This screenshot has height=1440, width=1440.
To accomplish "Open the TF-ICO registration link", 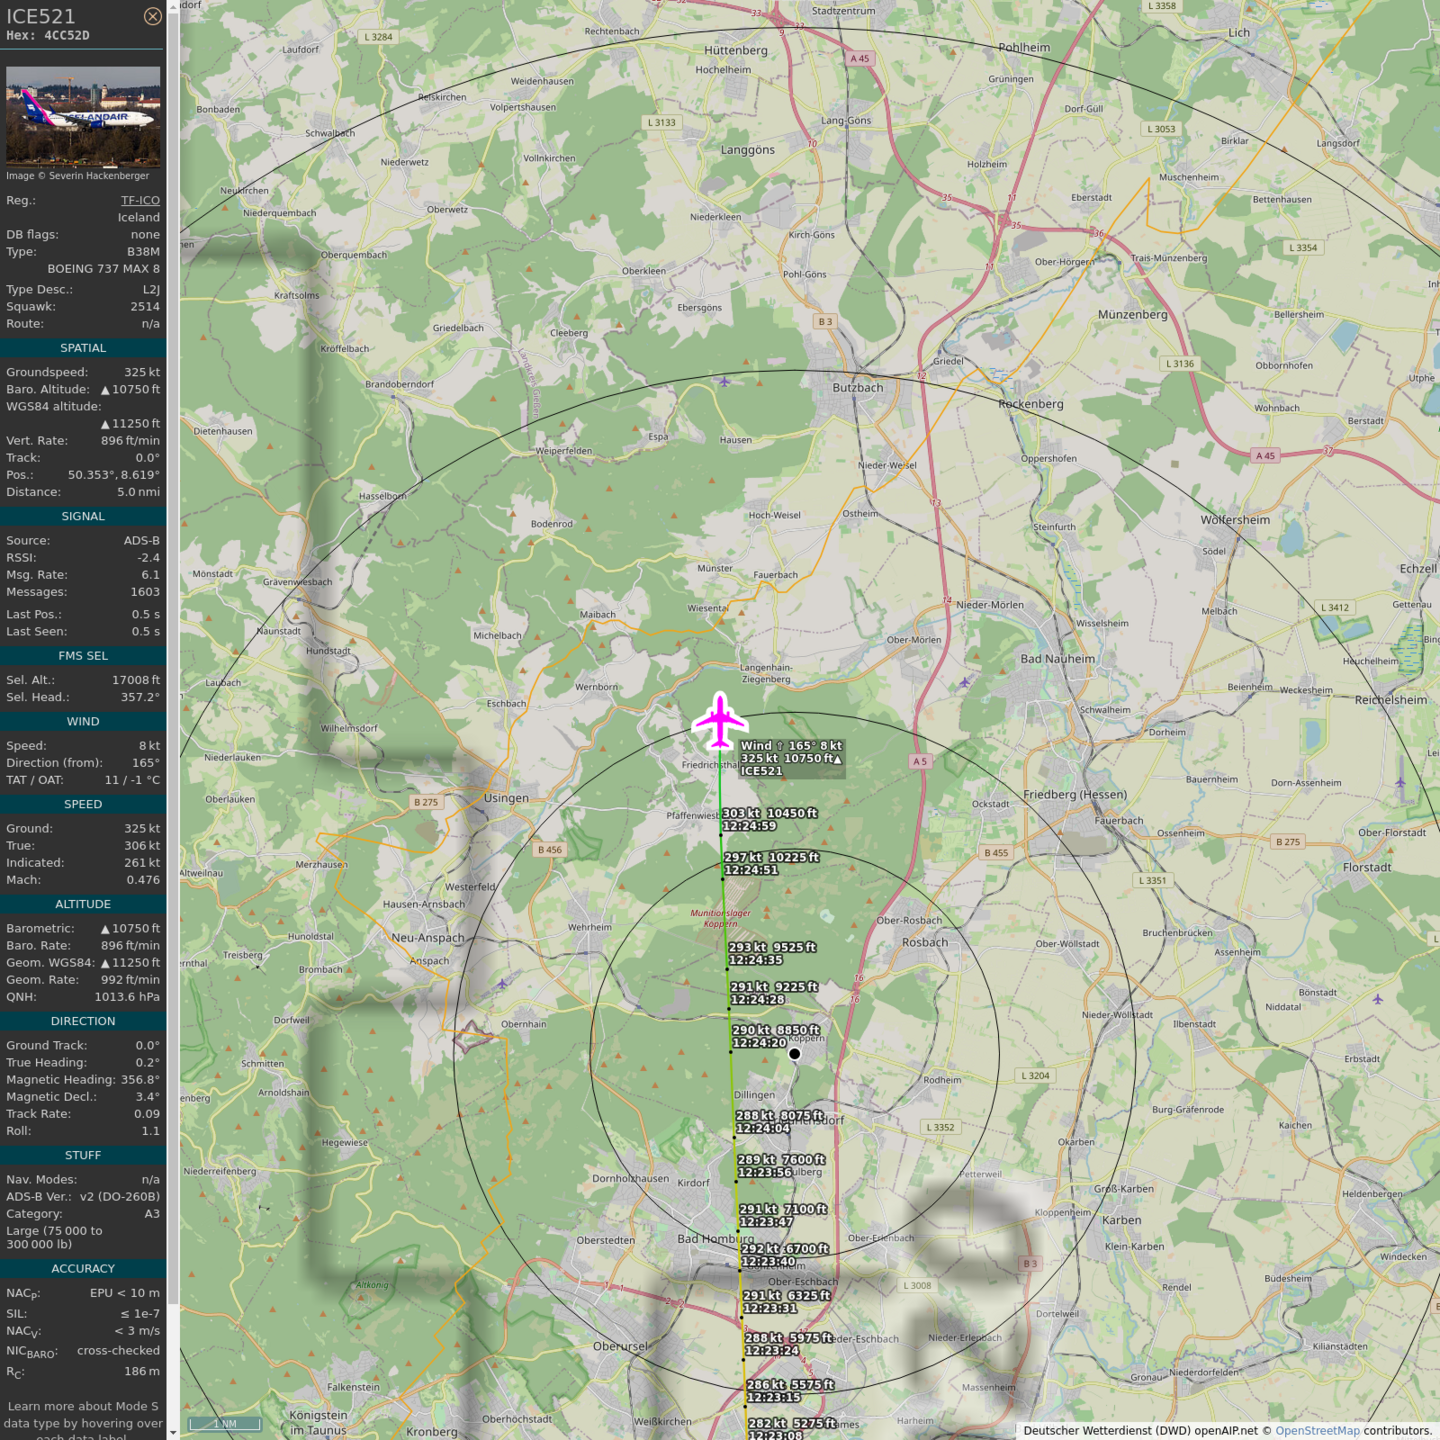I will [140, 200].
